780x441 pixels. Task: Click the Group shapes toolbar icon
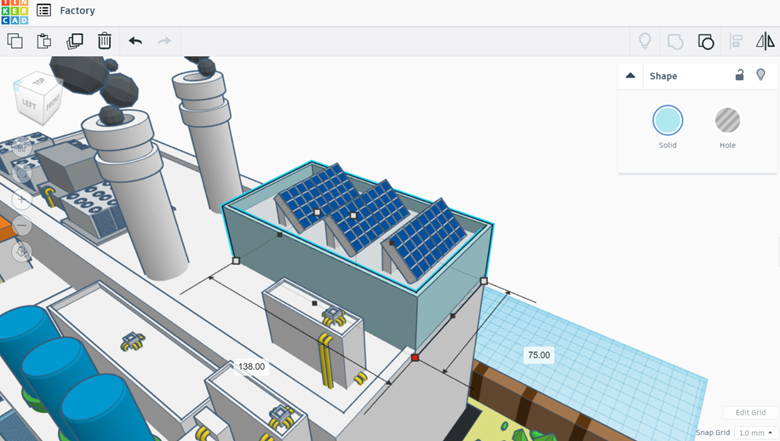pyautogui.click(x=675, y=41)
